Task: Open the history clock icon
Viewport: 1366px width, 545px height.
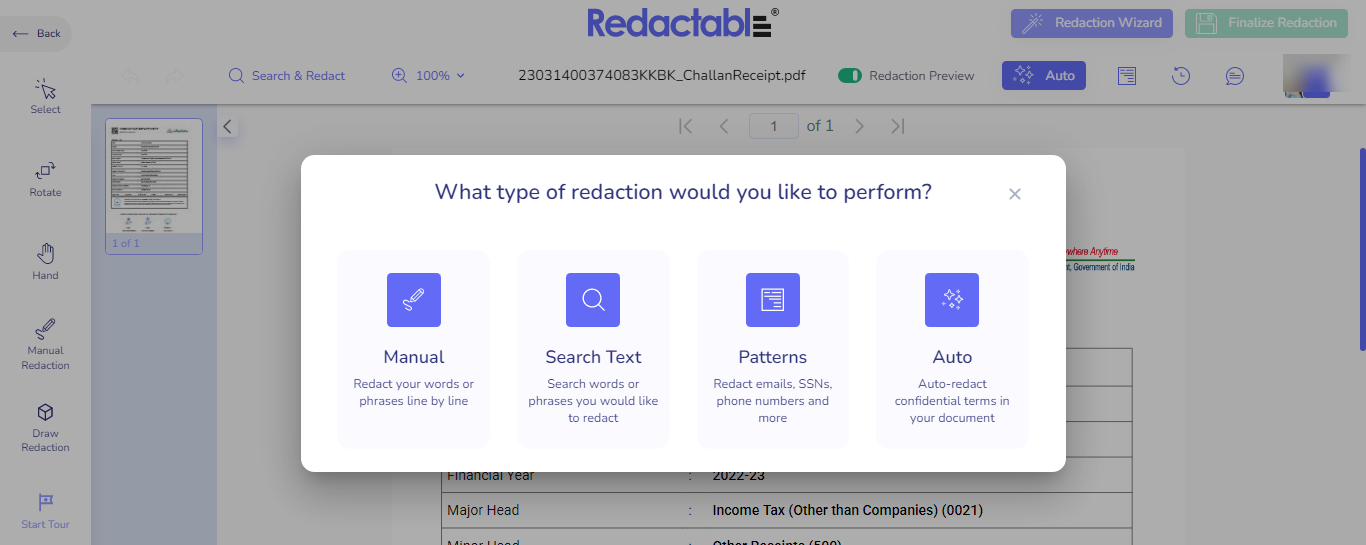Action: [1181, 76]
